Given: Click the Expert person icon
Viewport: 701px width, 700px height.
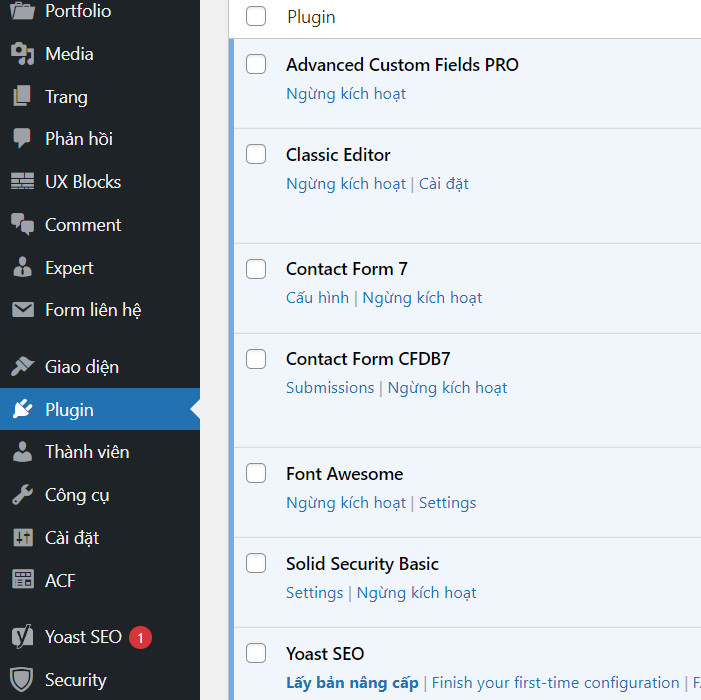Looking at the screenshot, I should pos(22,267).
